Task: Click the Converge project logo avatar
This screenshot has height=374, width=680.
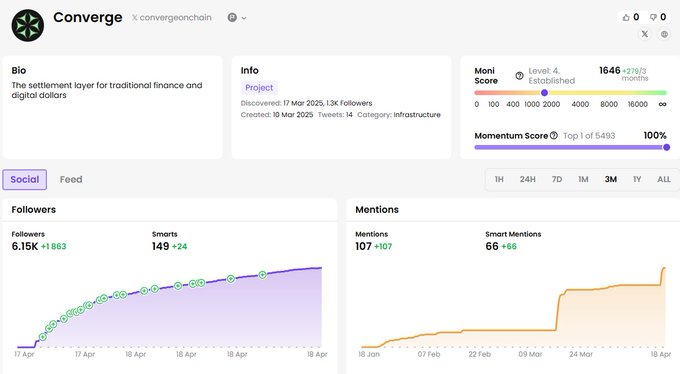Action: 28,26
